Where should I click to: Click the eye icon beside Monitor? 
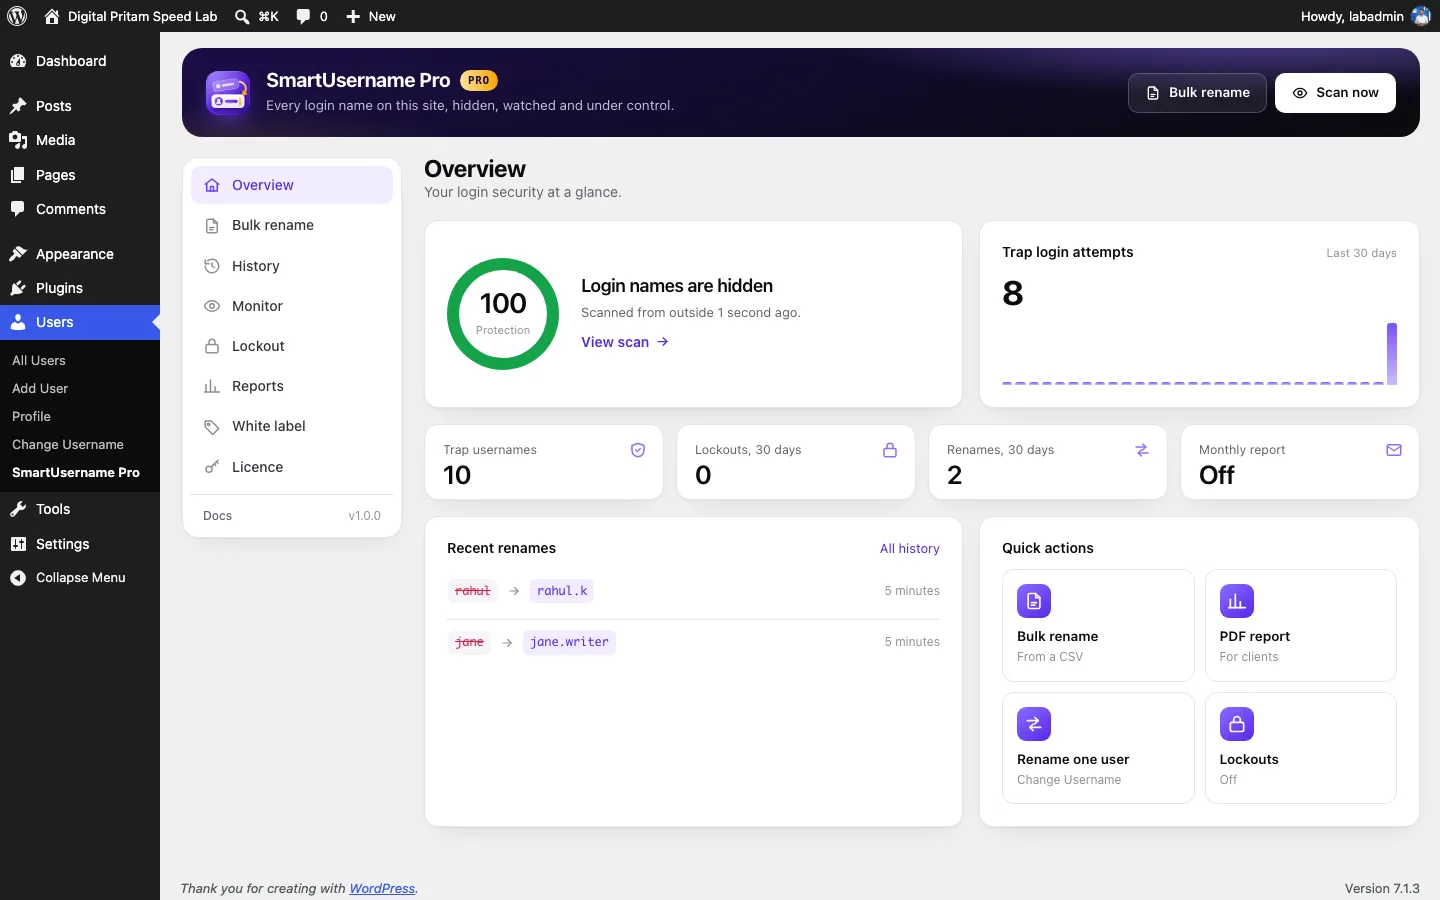tap(212, 306)
